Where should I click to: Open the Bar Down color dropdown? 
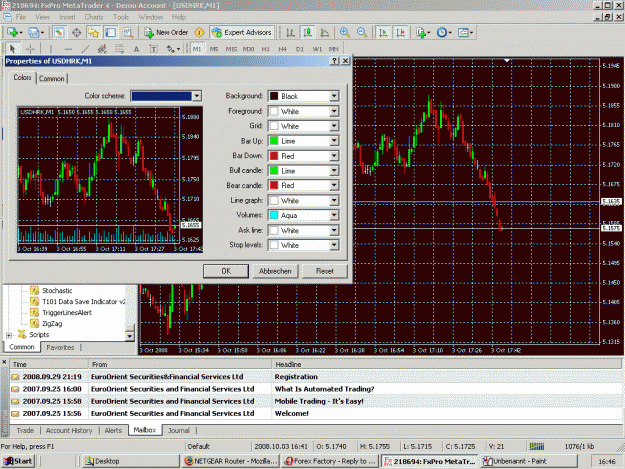[334, 156]
